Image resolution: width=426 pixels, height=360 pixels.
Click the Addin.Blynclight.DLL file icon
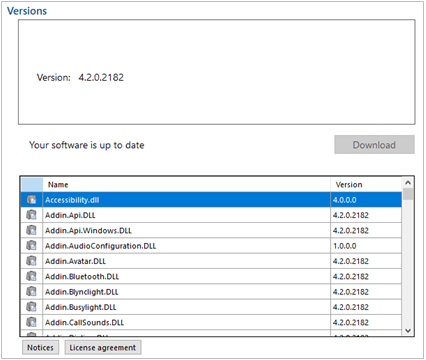tap(31, 291)
